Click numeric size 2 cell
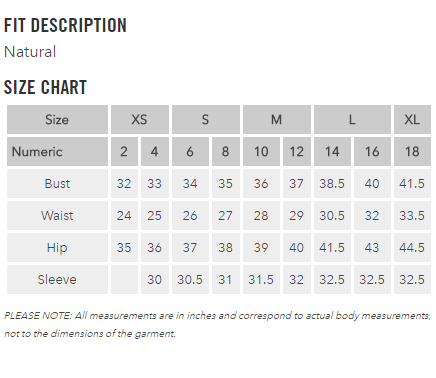 [124, 151]
